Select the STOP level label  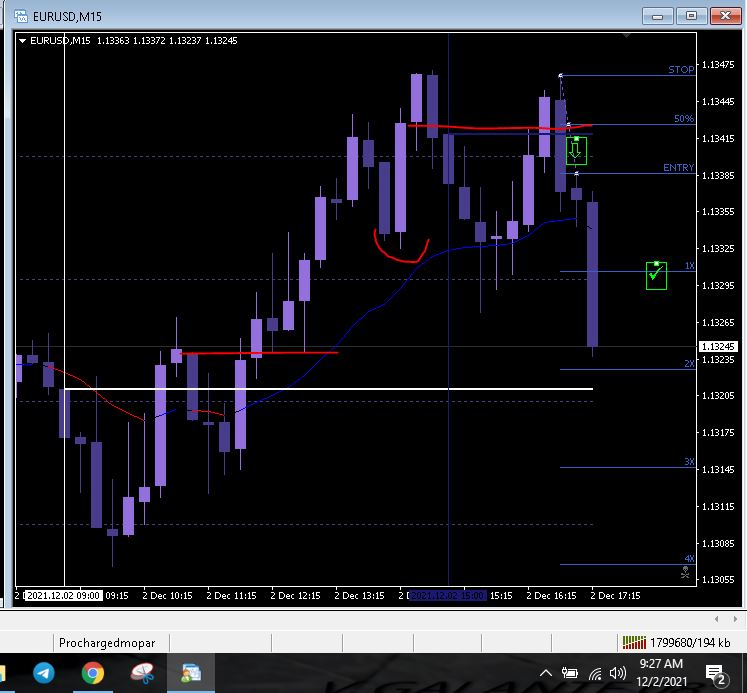[x=681, y=70]
